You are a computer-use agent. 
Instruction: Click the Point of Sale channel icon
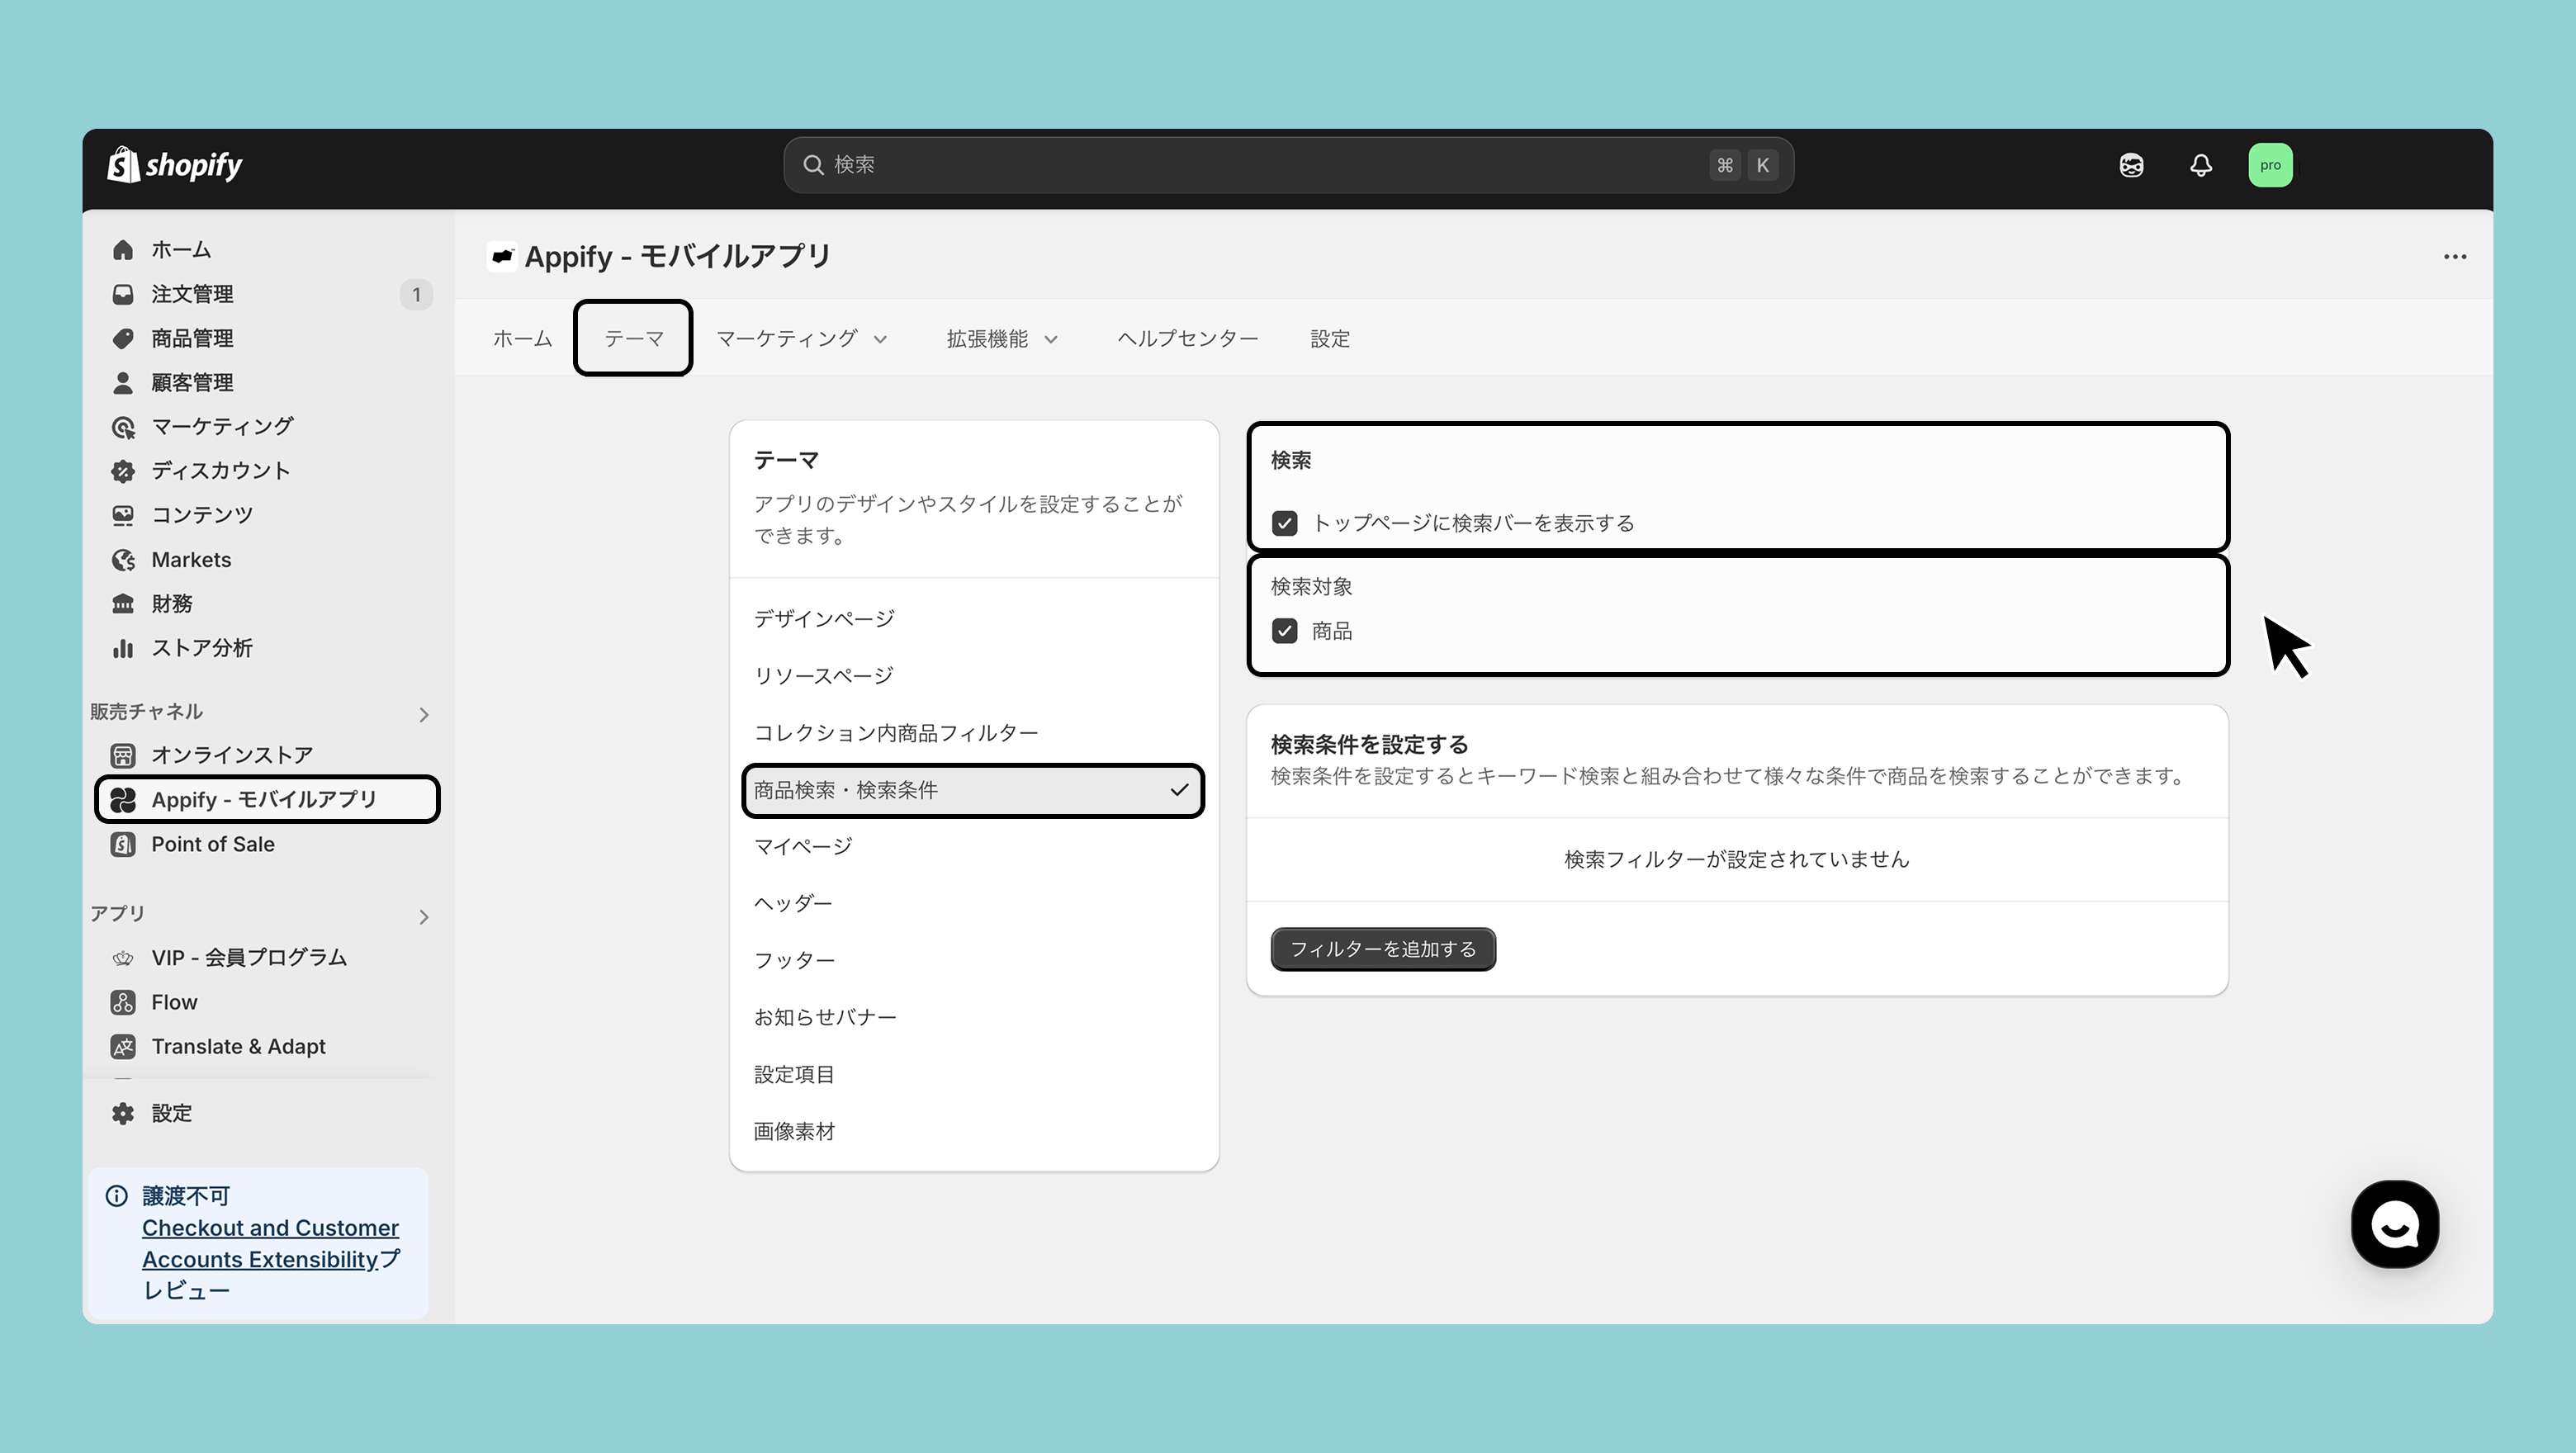123,844
